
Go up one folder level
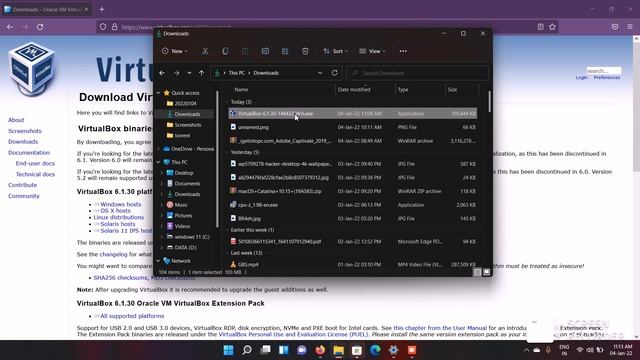tap(202, 73)
